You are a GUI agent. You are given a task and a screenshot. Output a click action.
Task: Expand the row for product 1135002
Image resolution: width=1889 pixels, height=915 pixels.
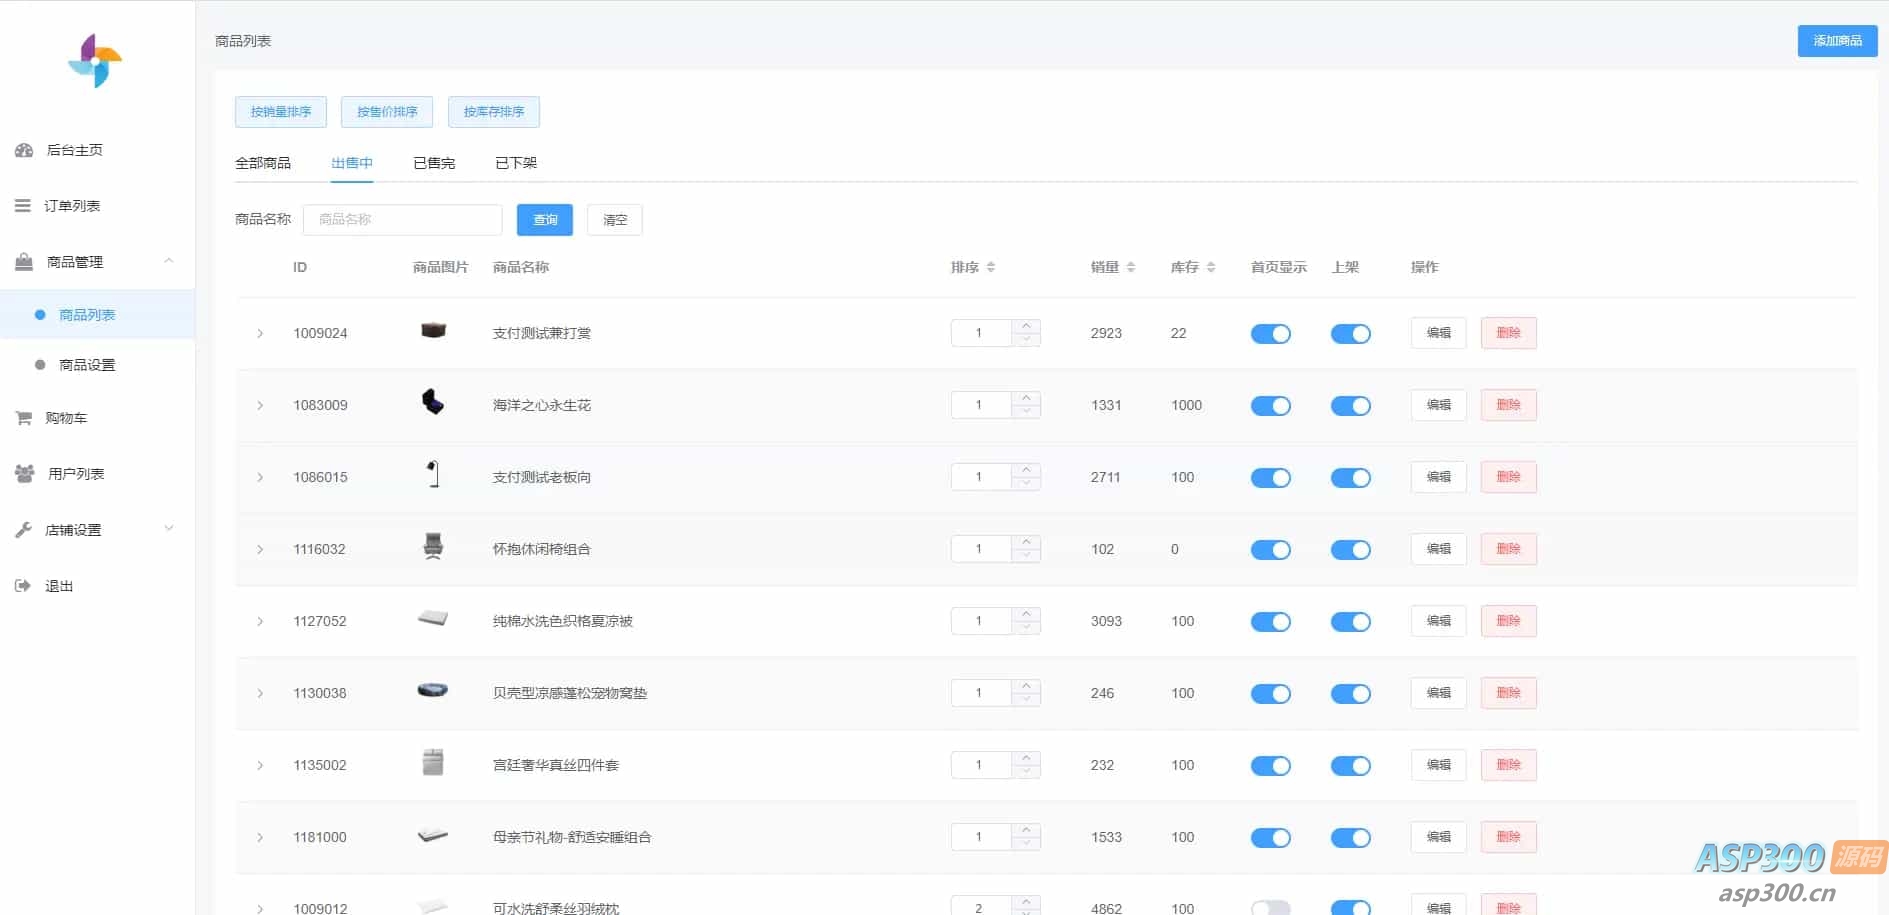260,765
